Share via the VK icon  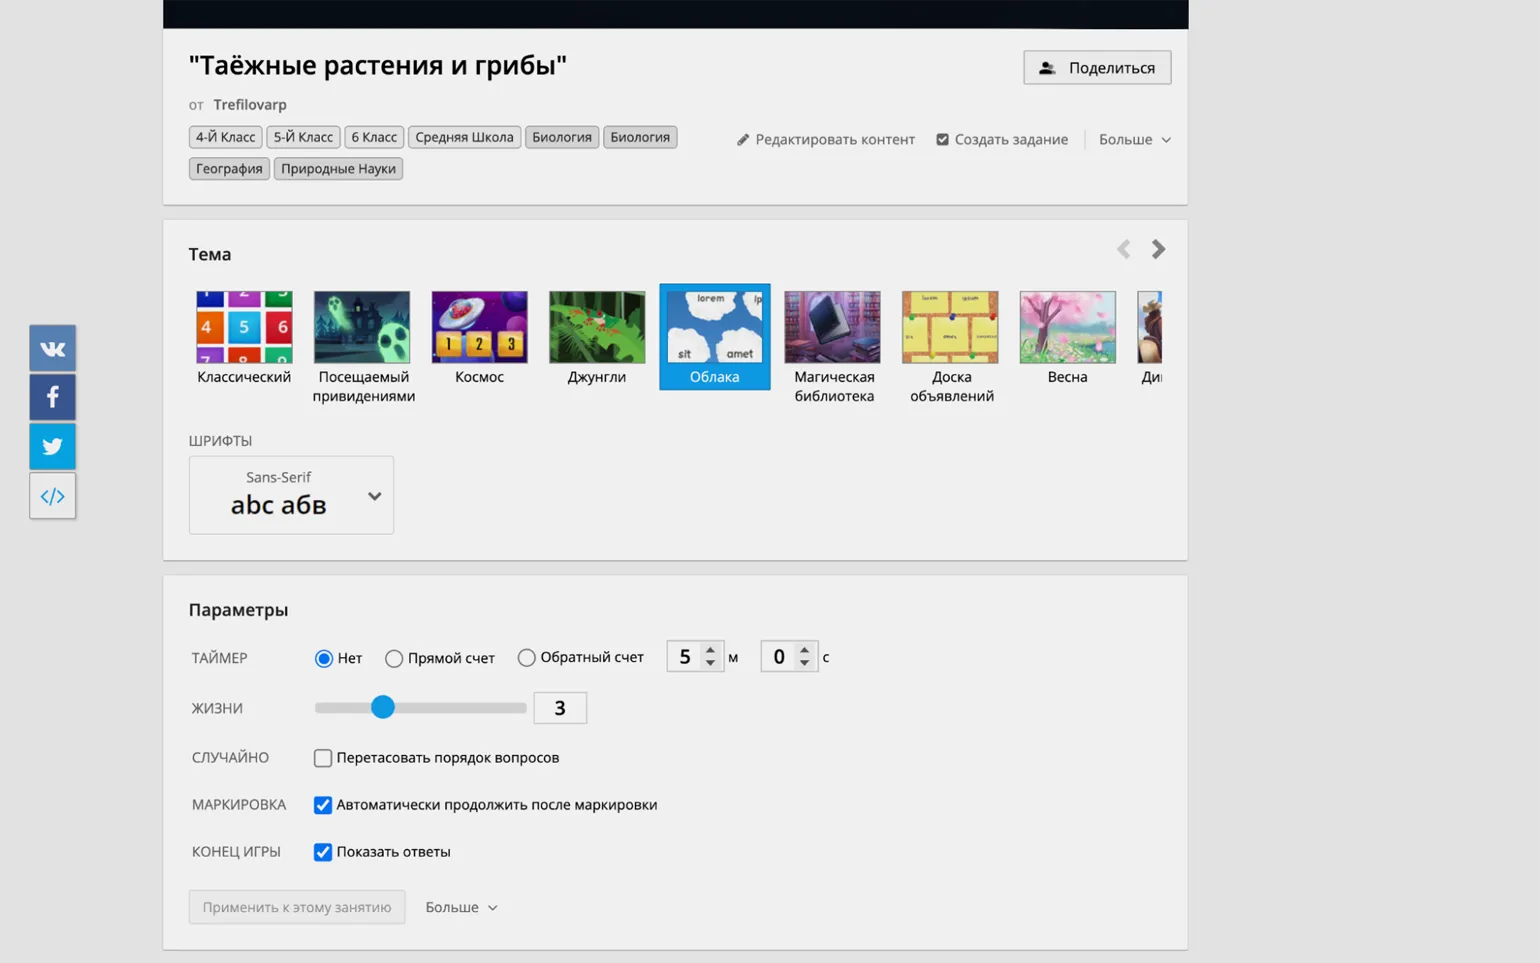(x=52, y=348)
